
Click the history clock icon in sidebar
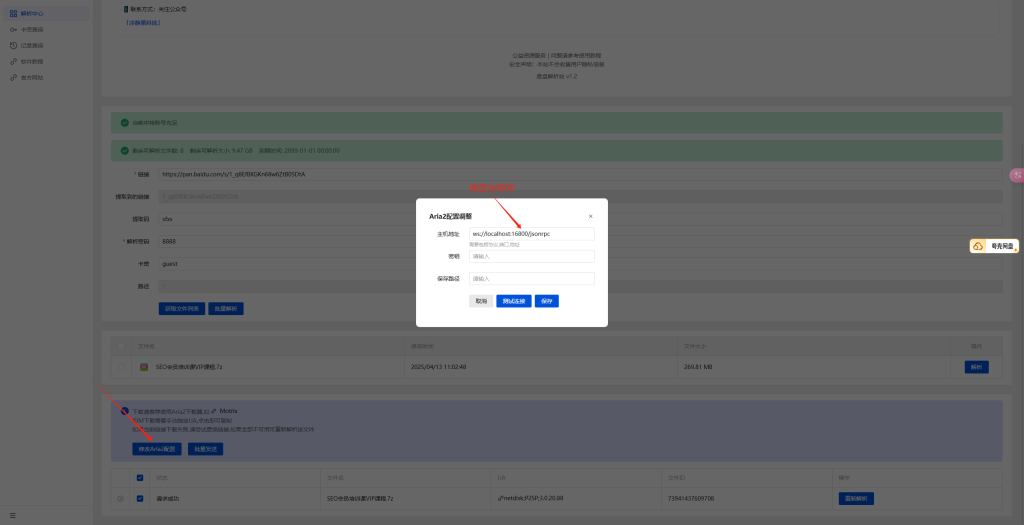pyautogui.click(x=12, y=45)
